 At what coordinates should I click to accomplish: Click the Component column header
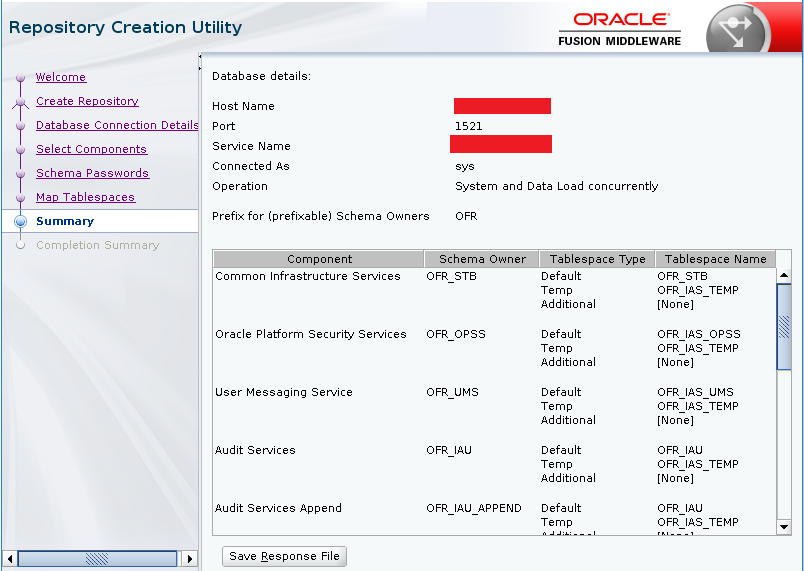tap(319, 259)
